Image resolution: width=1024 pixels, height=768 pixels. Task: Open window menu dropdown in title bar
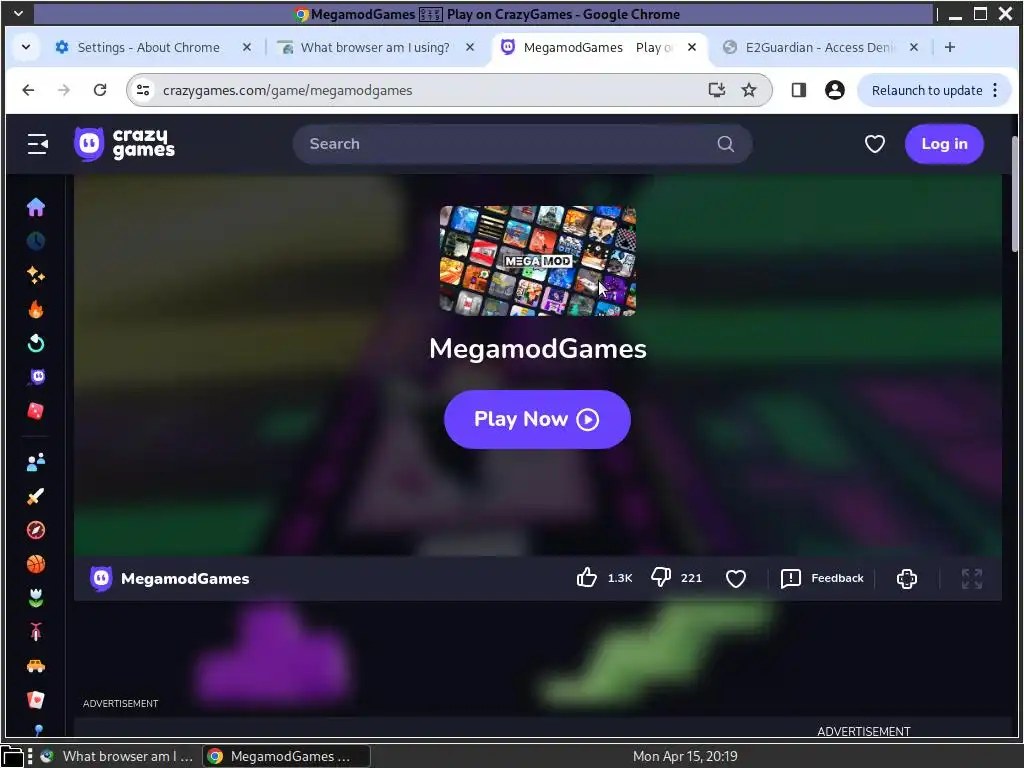point(18,13)
